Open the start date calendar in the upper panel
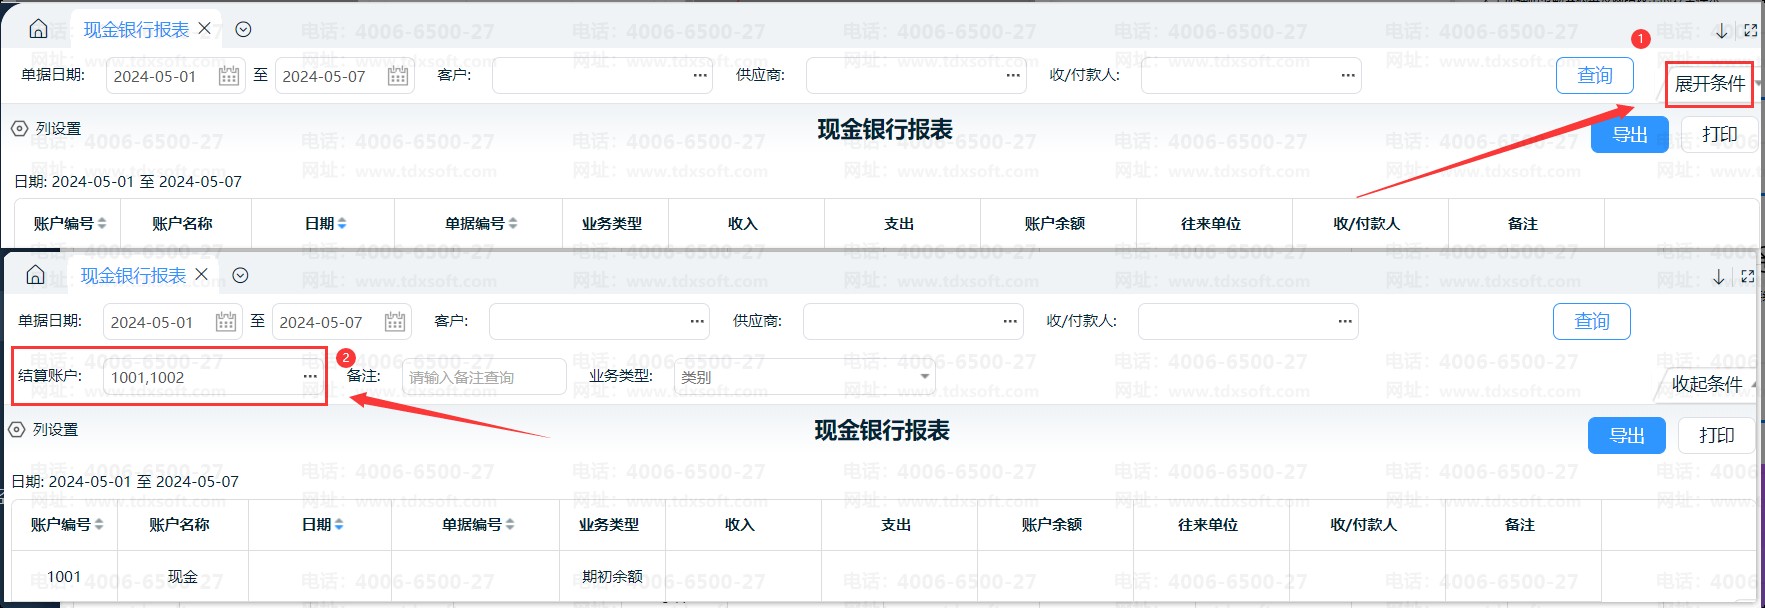 [x=229, y=76]
